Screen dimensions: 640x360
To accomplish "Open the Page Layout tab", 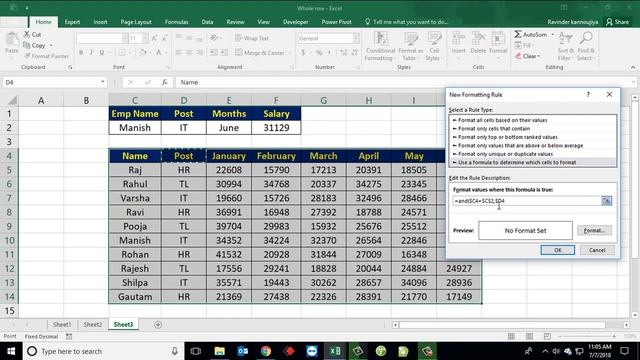I will [136, 22].
